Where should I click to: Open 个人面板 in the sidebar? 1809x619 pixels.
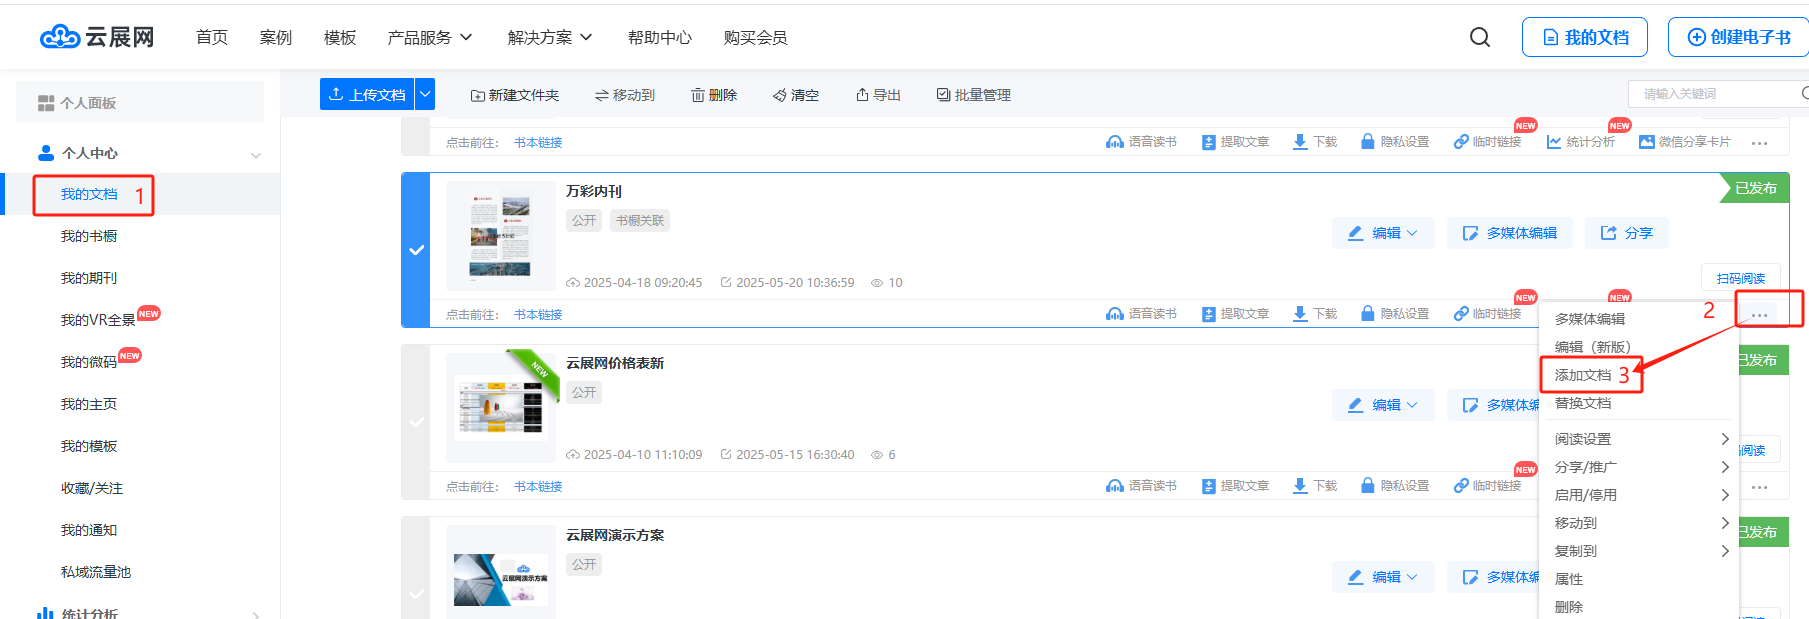coord(140,103)
